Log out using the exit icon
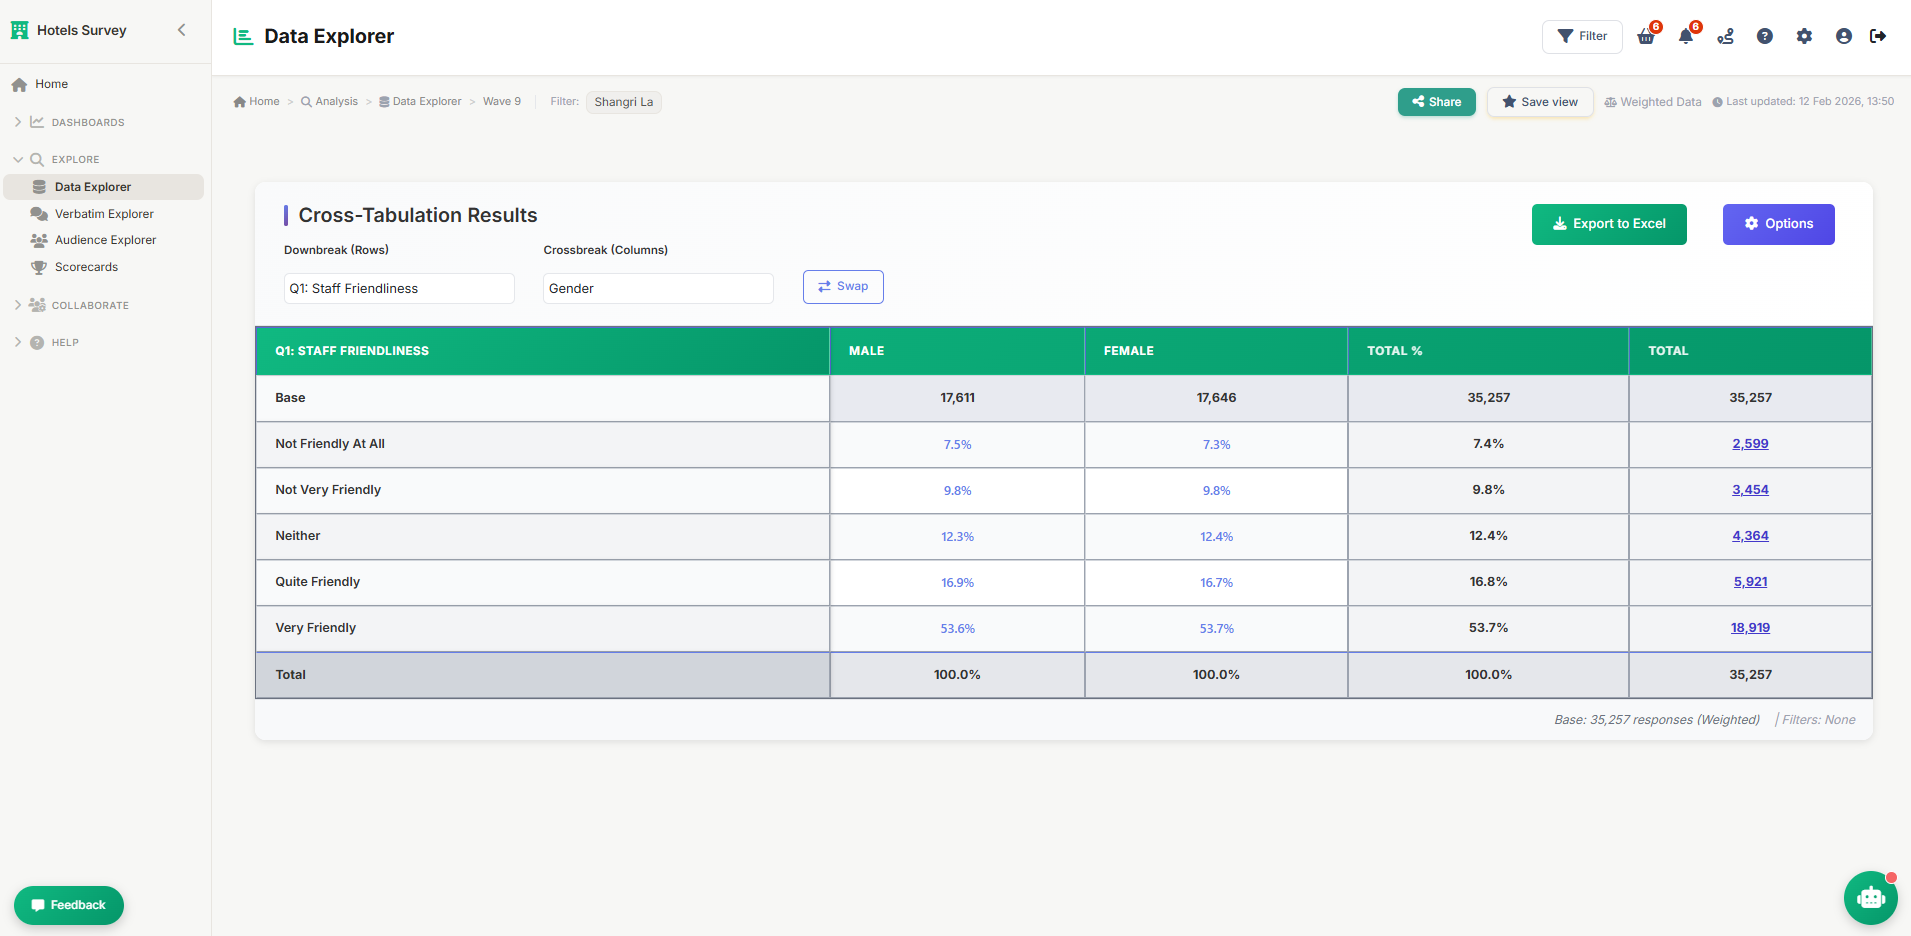 click(1879, 36)
